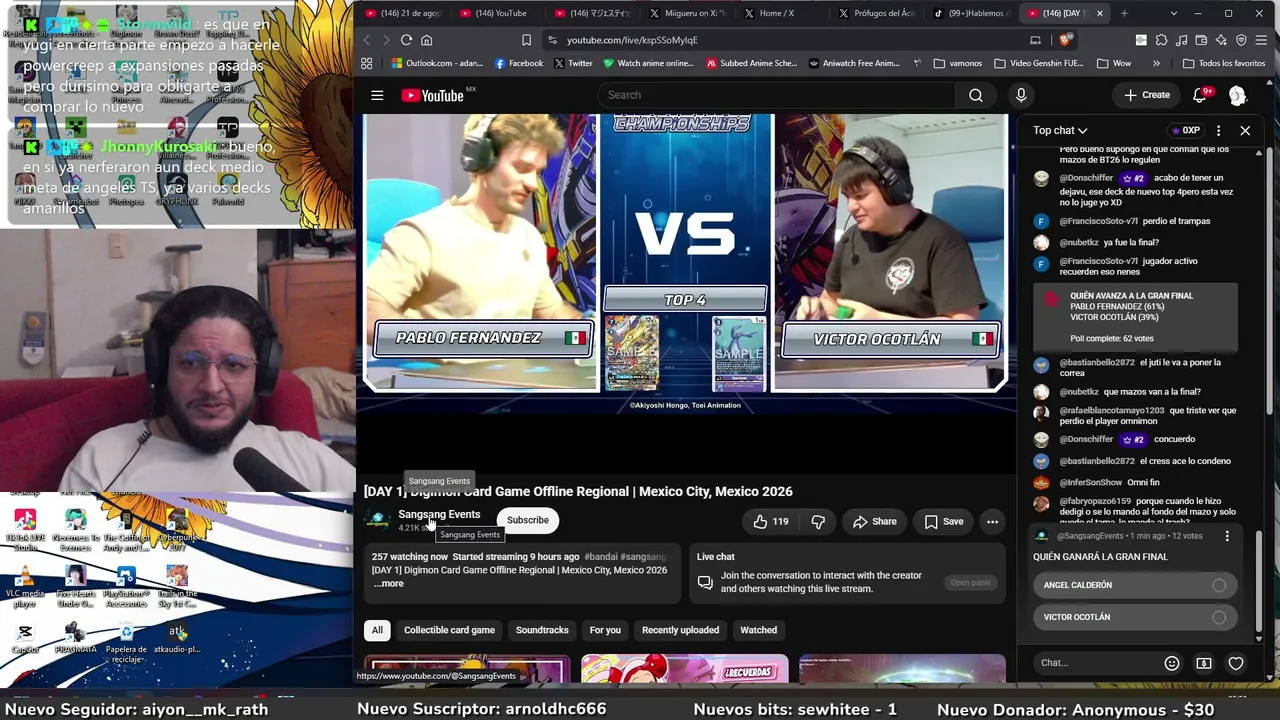This screenshot has width=1280, height=720.
Task: Switch to the YouTube (146) browser tab
Action: coord(497,13)
